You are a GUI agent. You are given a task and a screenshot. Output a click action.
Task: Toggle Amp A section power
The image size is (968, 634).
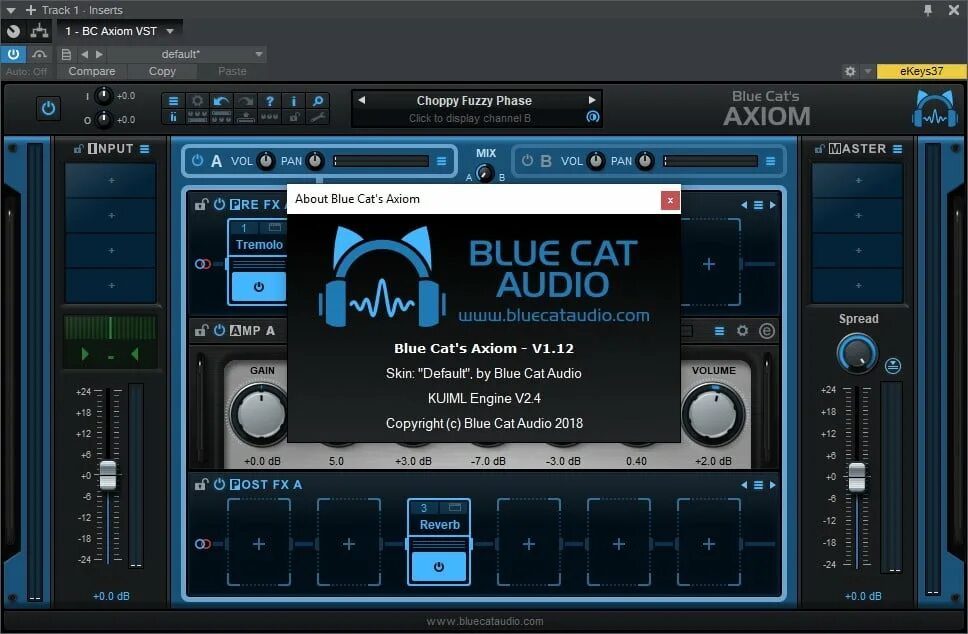tap(219, 330)
